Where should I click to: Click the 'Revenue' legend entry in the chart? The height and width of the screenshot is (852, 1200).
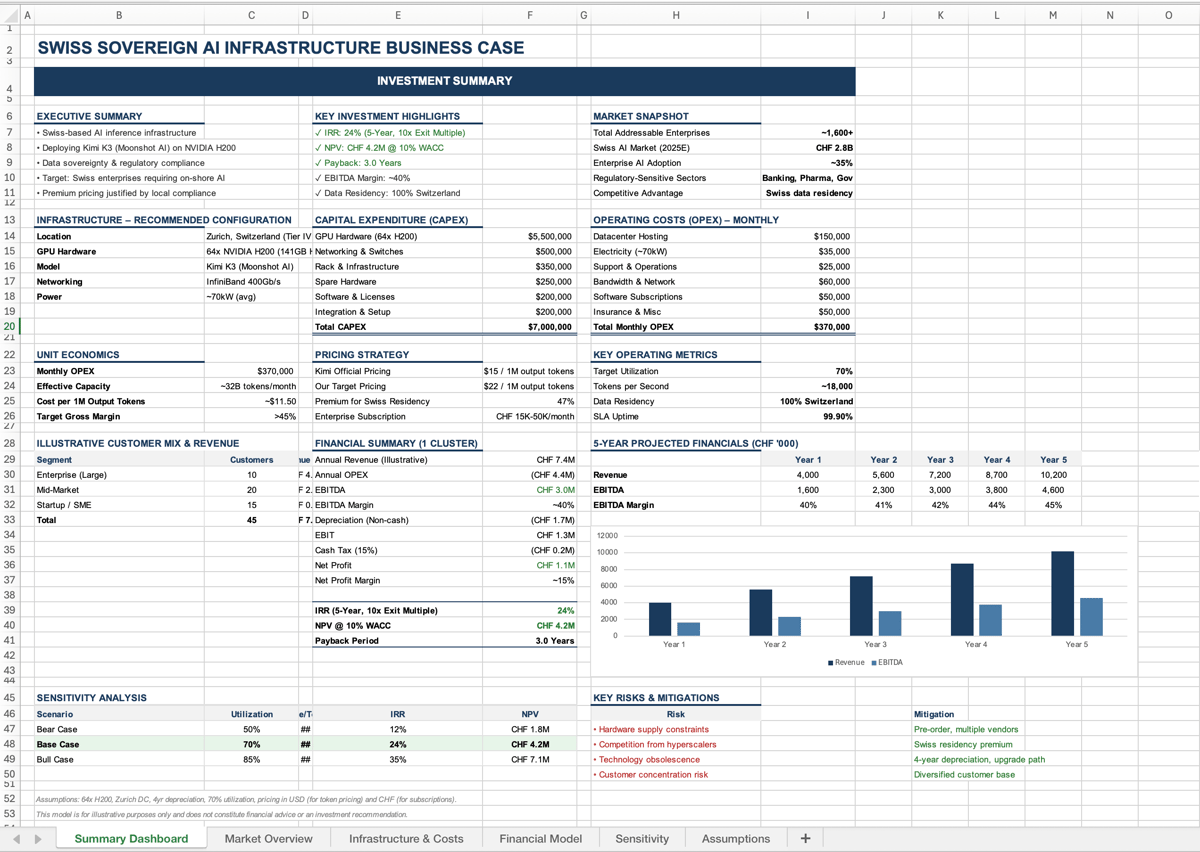pos(846,662)
